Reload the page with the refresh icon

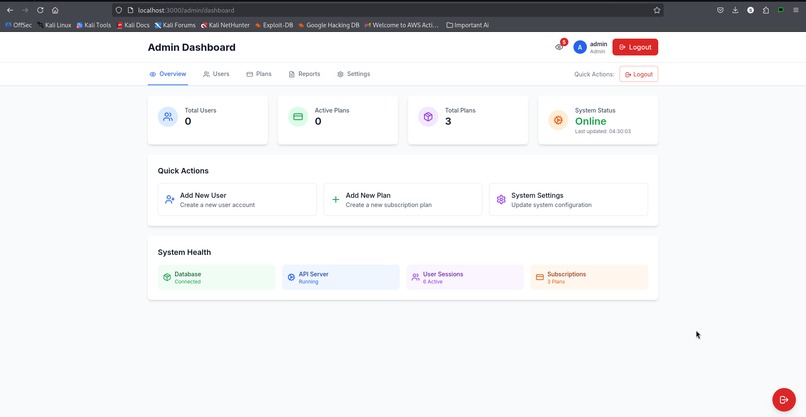click(40, 10)
